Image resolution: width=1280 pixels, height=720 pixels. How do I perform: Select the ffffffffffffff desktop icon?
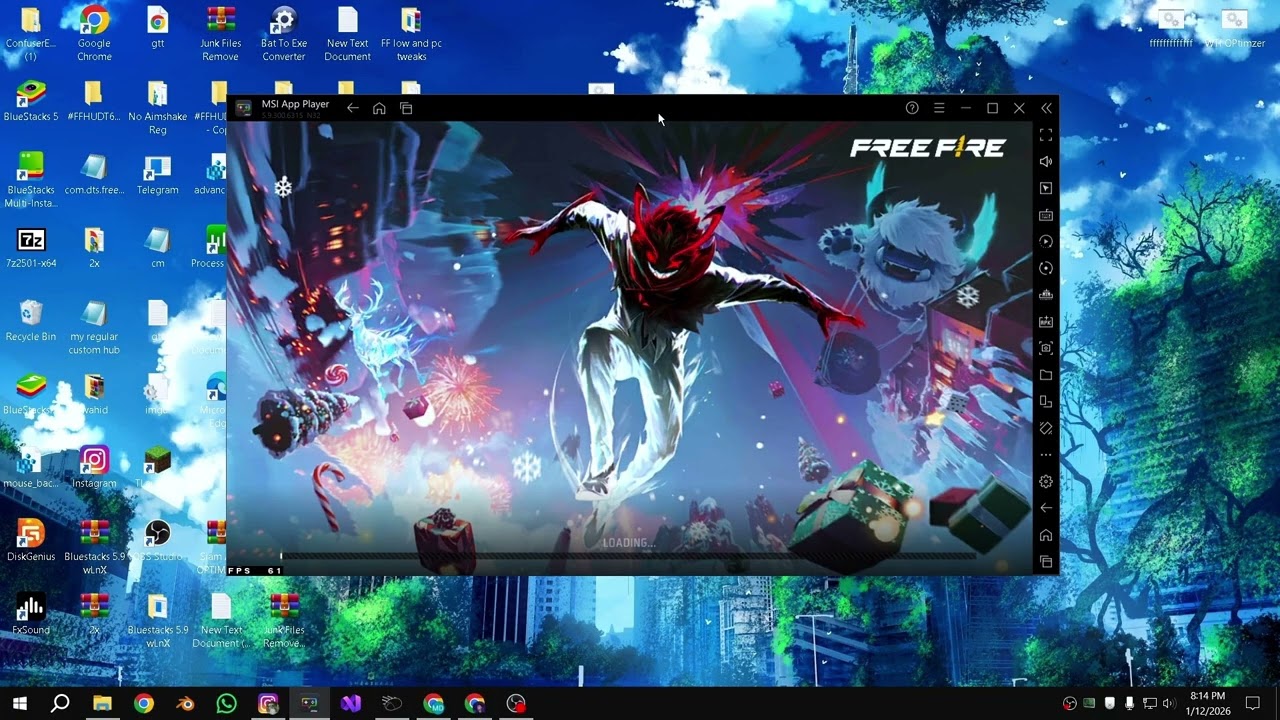(x=1171, y=29)
